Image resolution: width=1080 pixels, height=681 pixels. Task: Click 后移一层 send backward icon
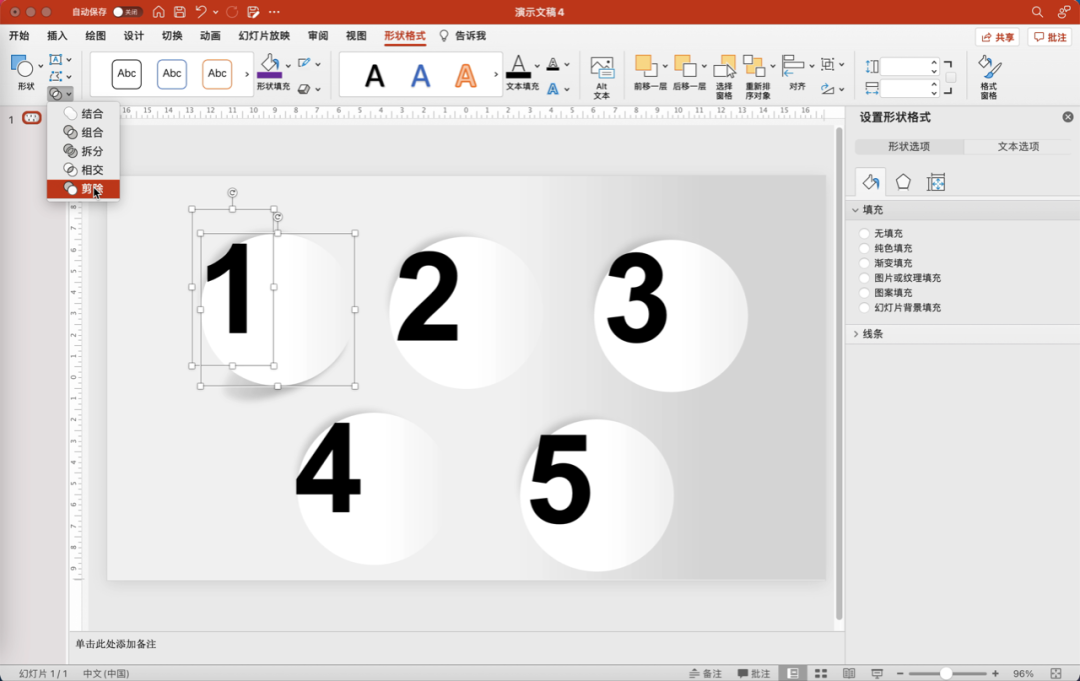(x=685, y=66)
